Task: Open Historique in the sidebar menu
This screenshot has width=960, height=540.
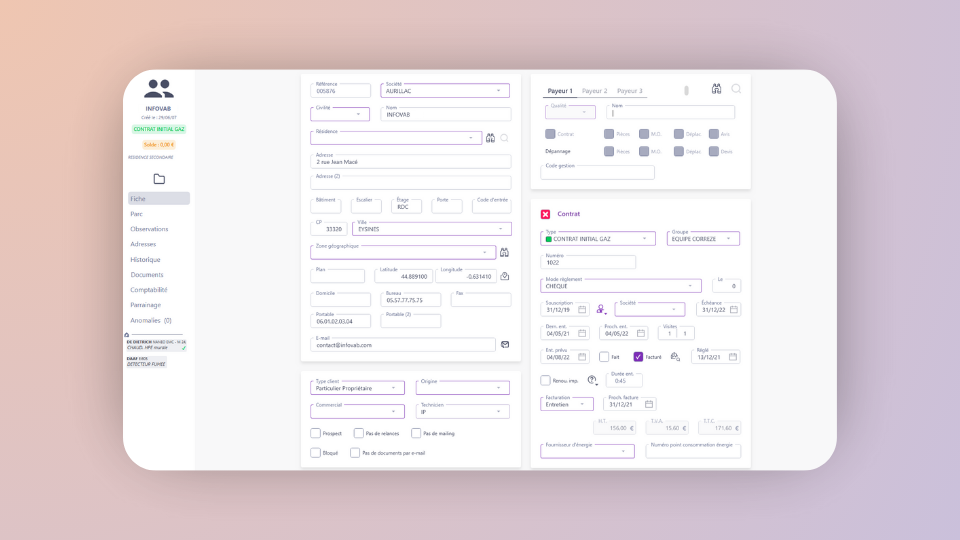Action: 145,259
